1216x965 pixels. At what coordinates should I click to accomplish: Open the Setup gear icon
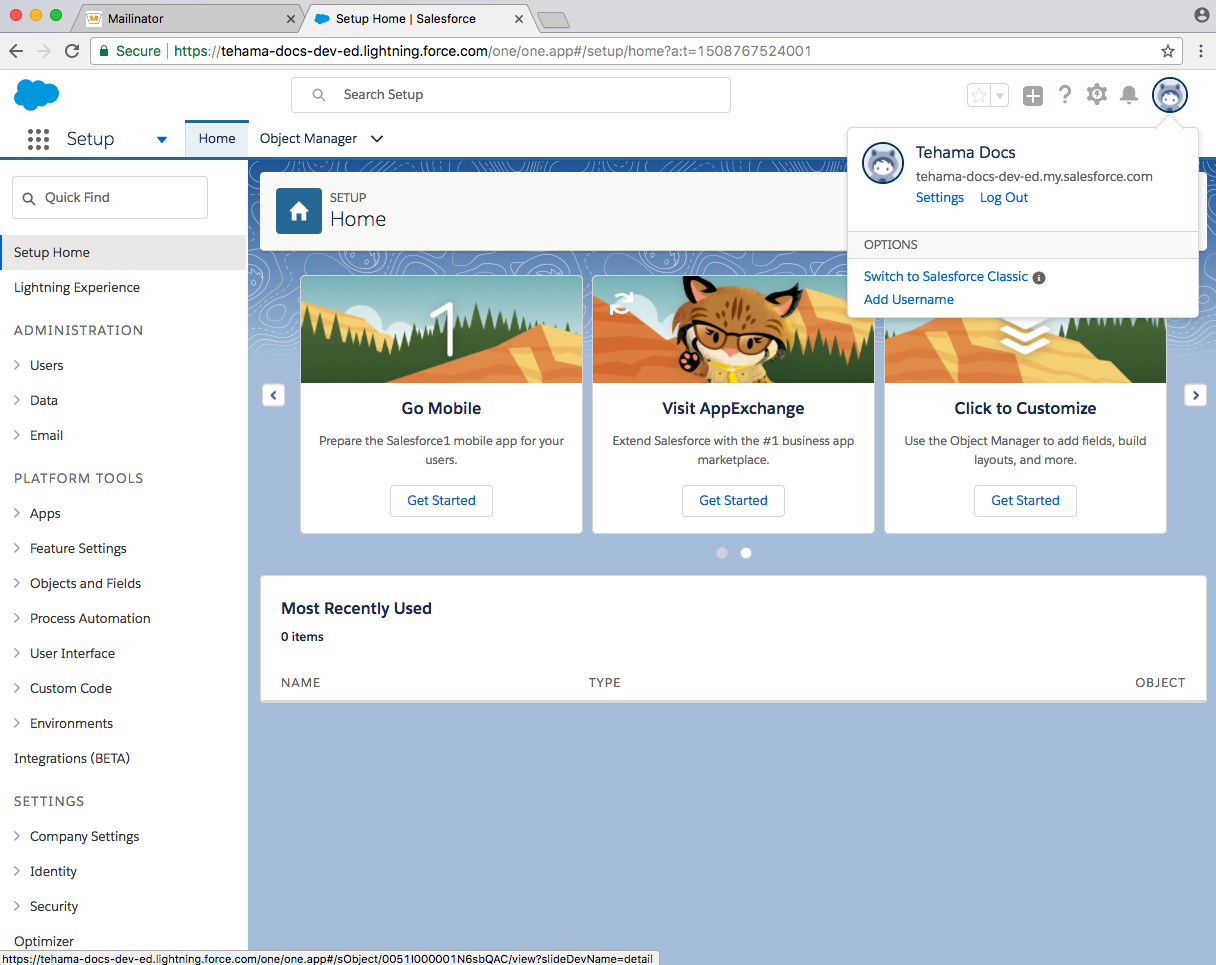coord(1097,94)
